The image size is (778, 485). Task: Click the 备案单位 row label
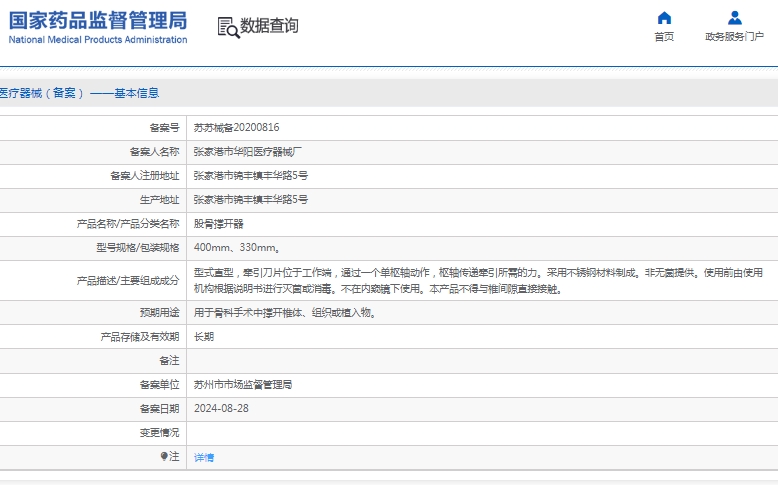click(x=159, y=385)
